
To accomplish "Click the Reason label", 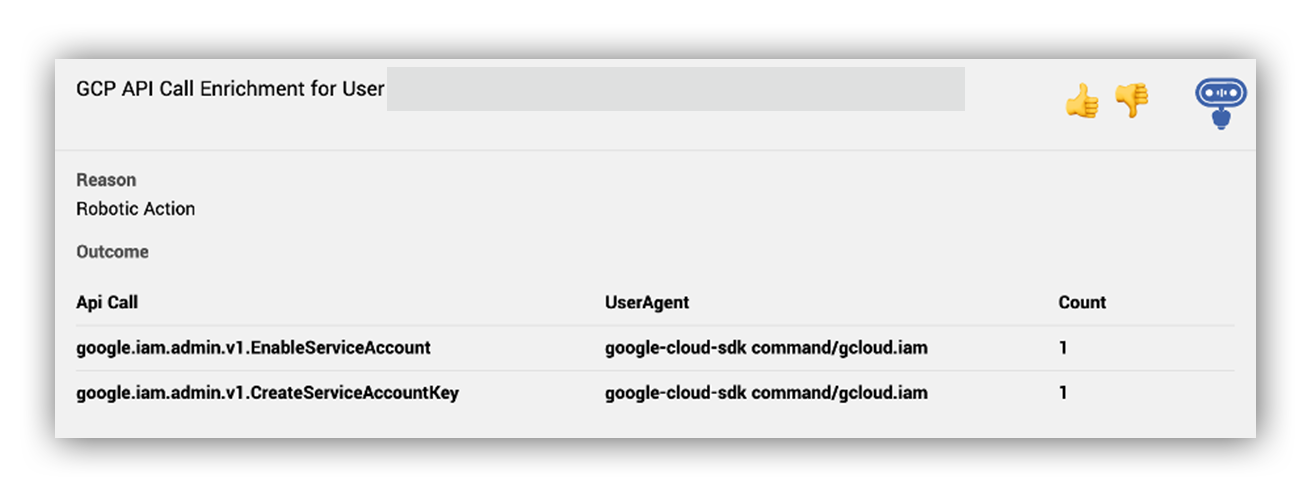I will (x=106, y=180).
